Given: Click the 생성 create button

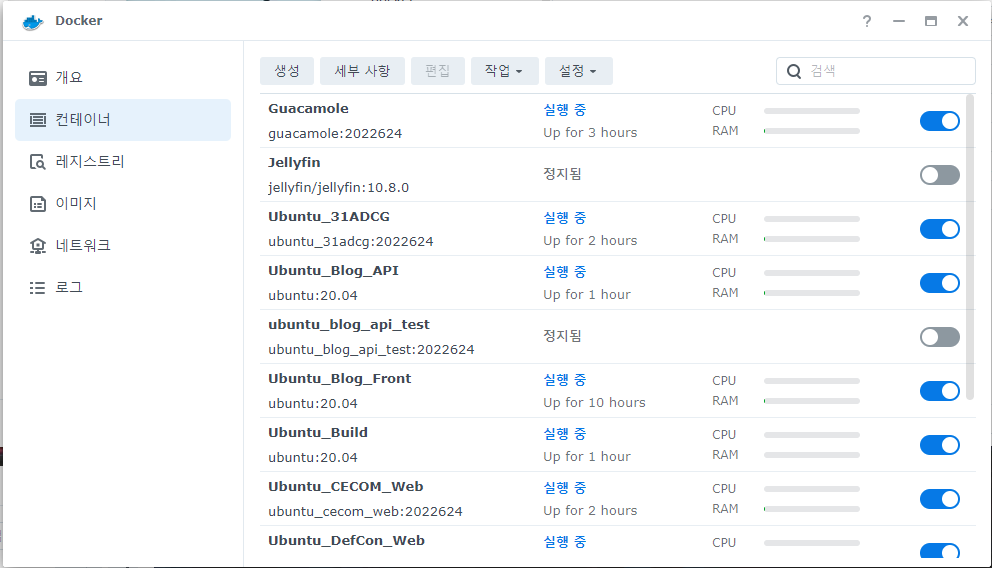Looking at the screenshot, I should [x=287, y=71].
